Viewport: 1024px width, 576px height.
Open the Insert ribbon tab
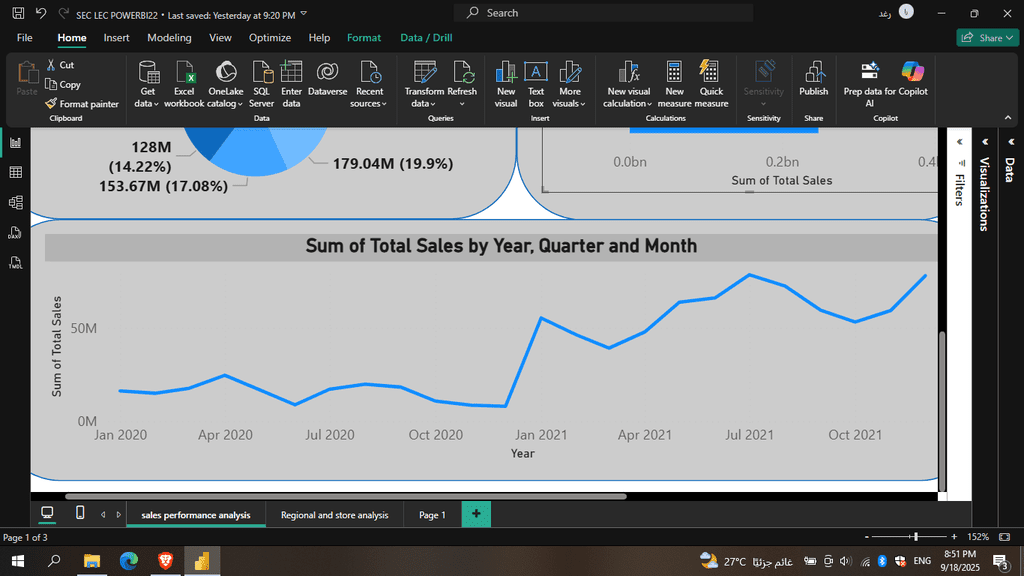[x=116, y=38]
